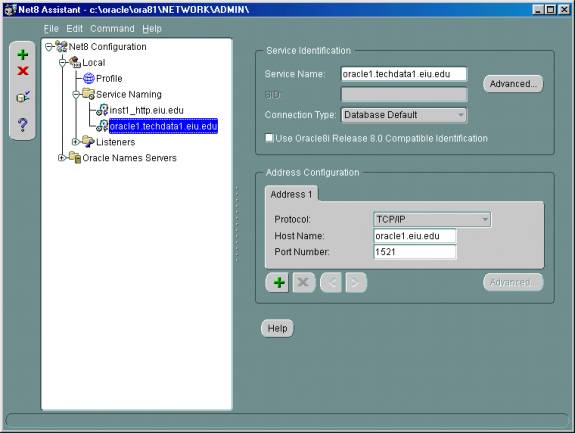
Task: Click the green plus Create icon in left toolbar
Action: [23, 55]
